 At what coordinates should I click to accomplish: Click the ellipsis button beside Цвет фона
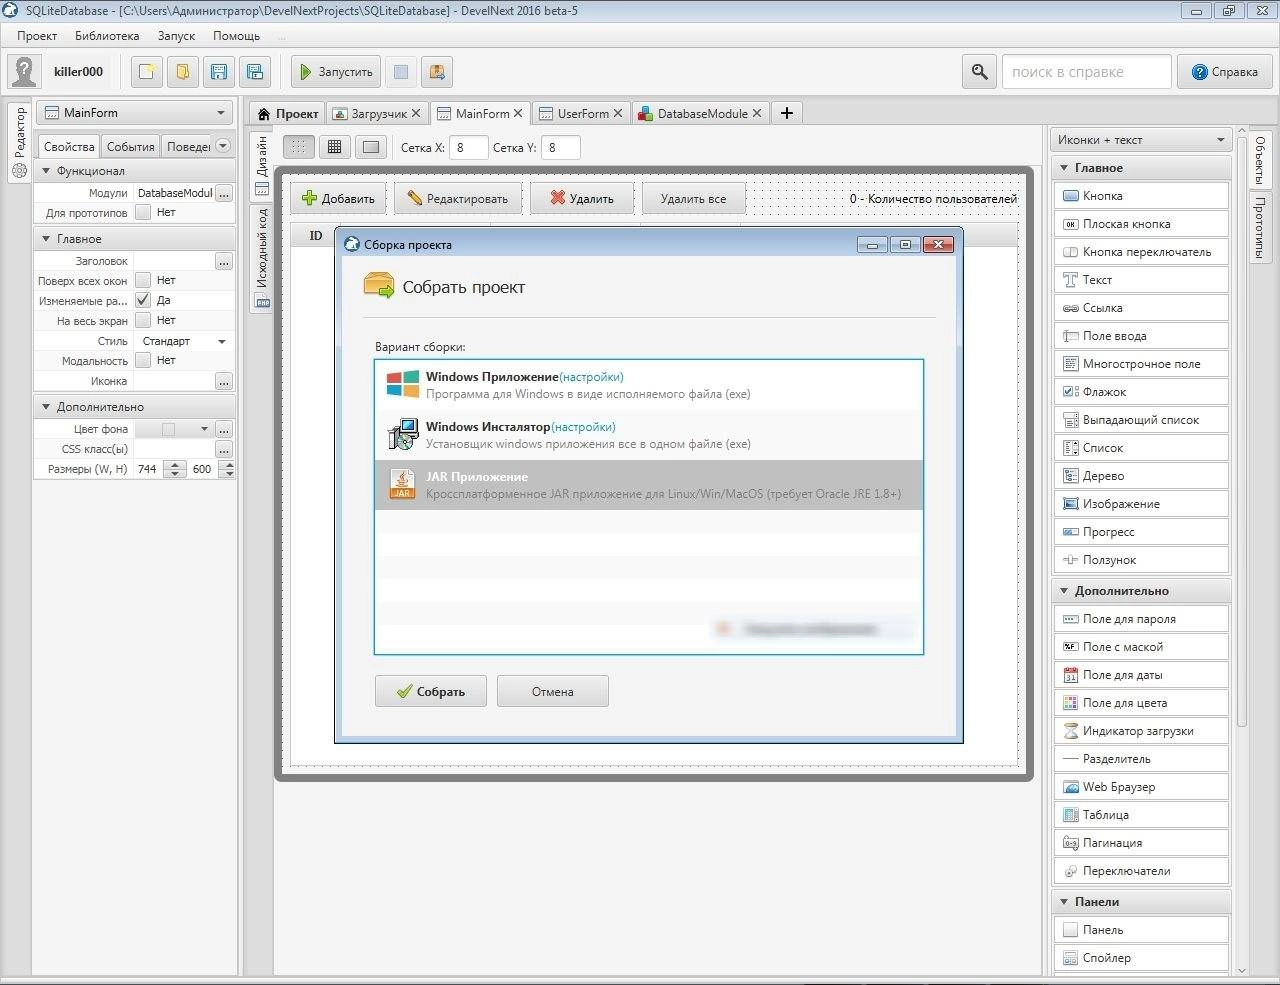click(x=224, y=429)
